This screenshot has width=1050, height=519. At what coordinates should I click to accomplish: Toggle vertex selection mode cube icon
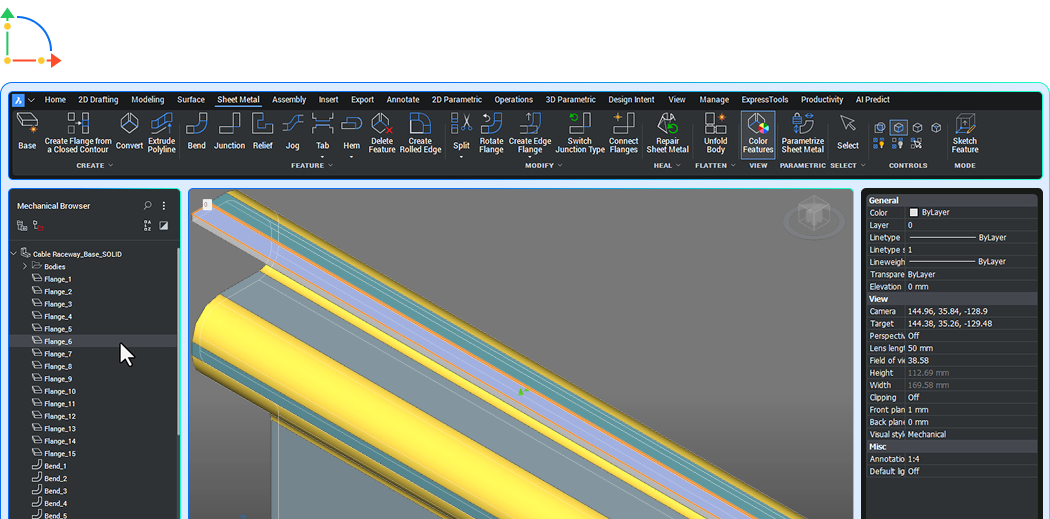(936, 127)
